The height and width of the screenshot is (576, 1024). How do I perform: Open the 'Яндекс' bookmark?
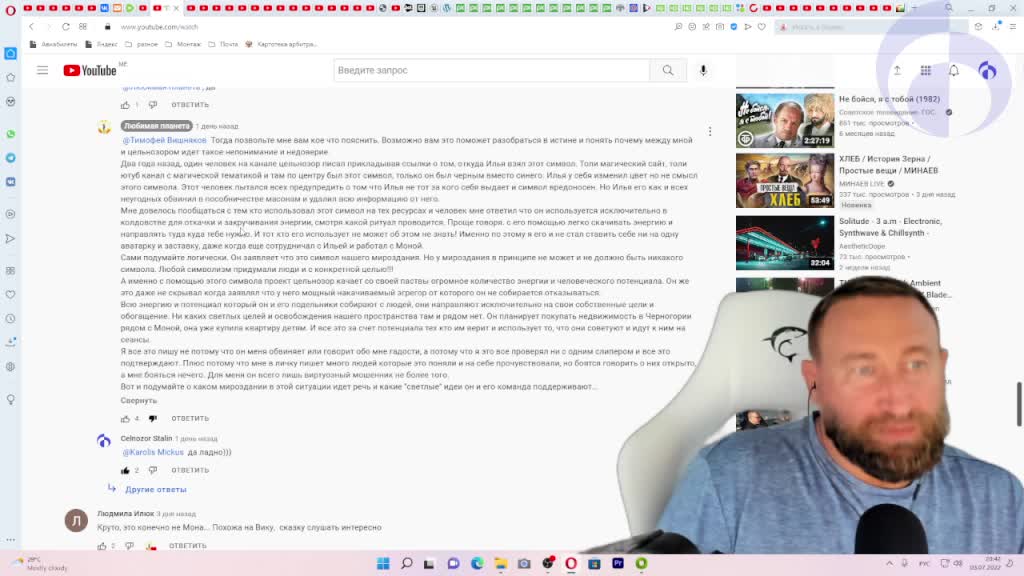coord(101,44)
